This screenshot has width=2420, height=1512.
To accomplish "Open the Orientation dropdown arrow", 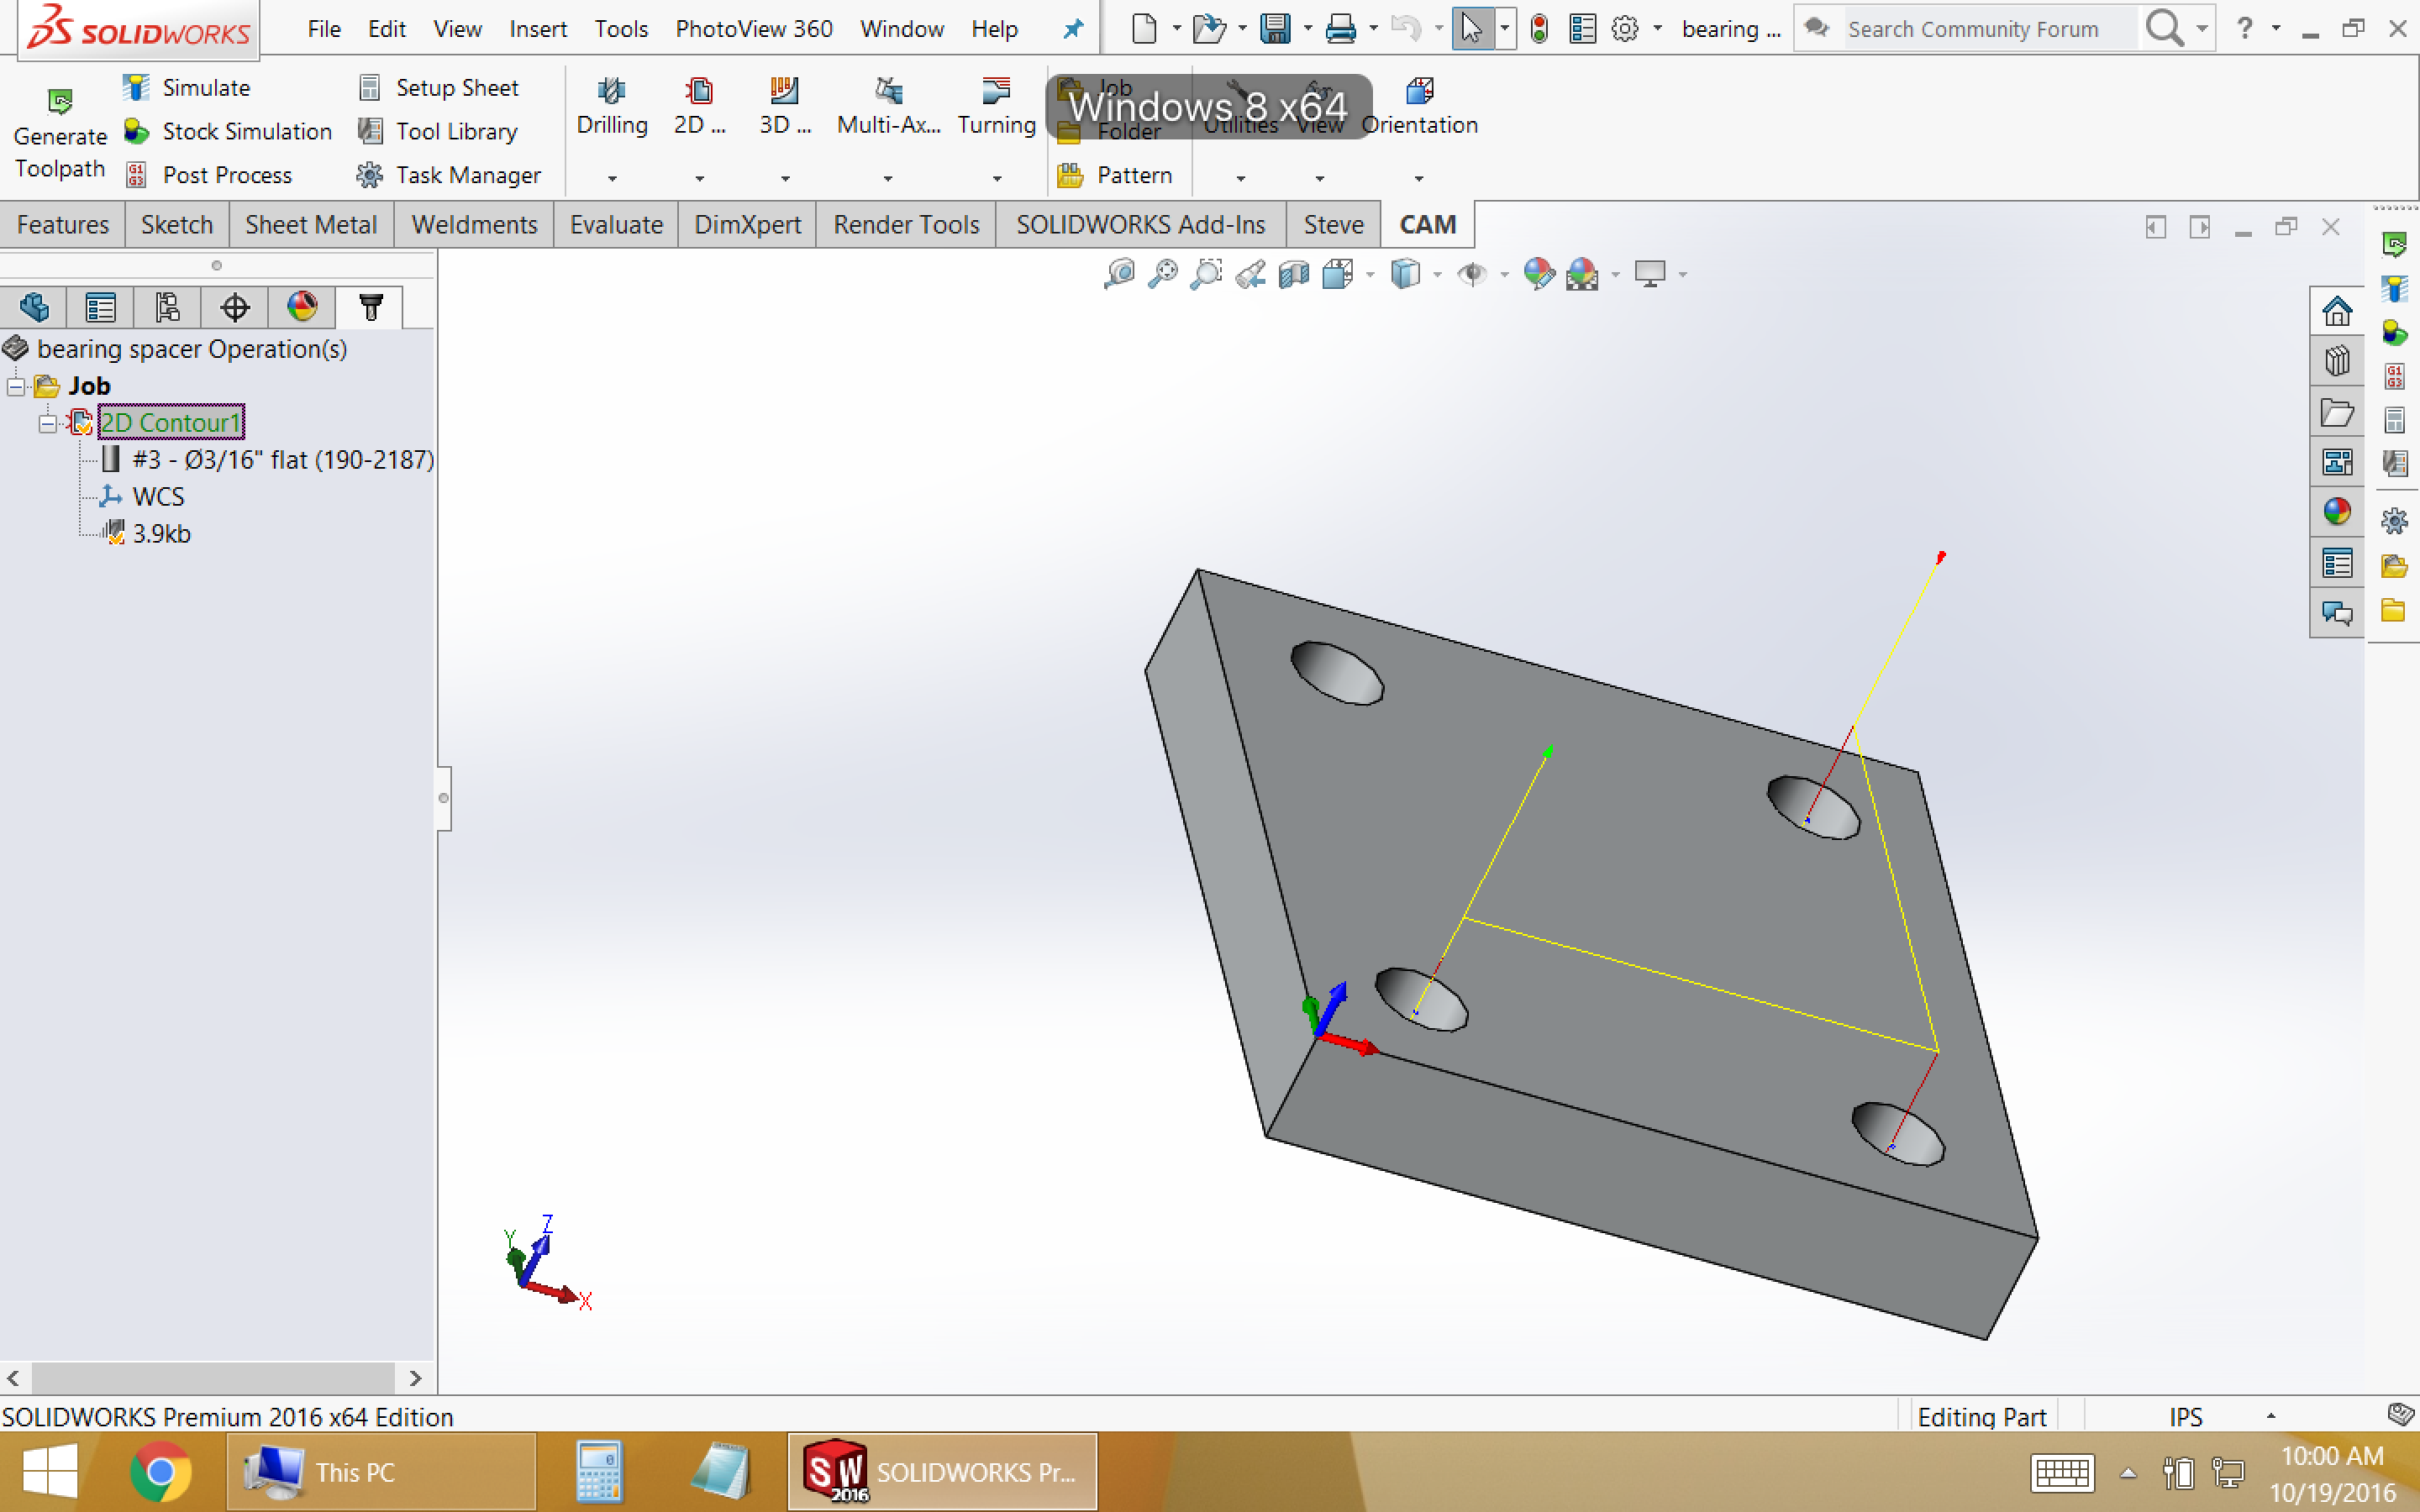I will [1419, 178].
